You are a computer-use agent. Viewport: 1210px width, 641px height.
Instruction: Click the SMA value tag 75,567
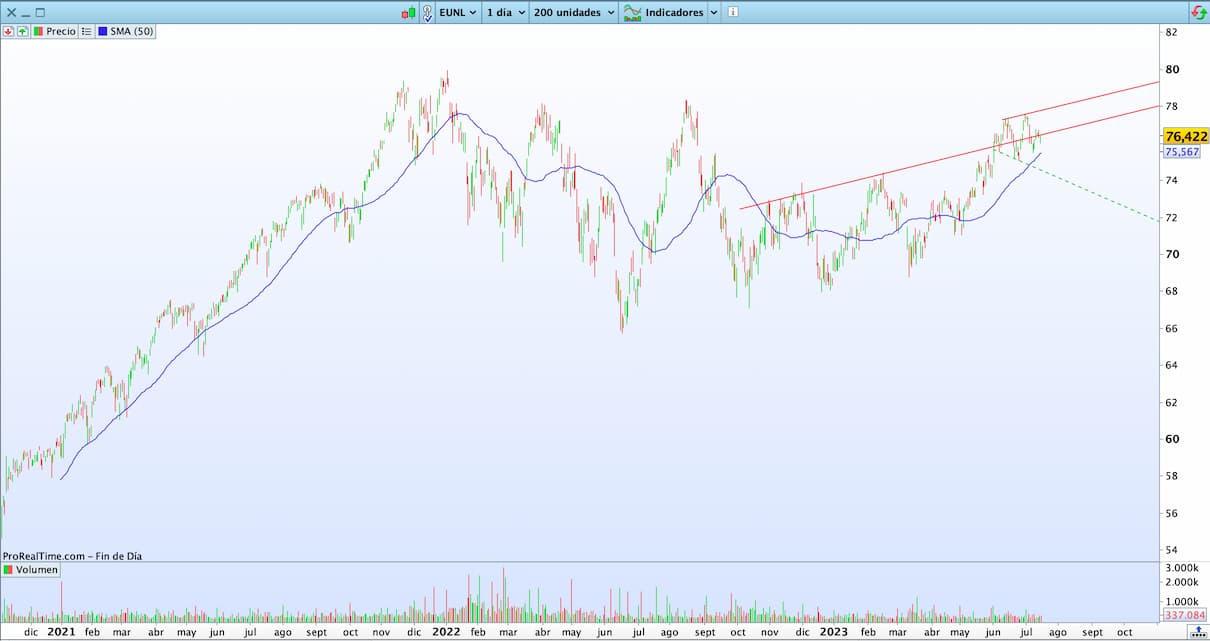pos(1182,152)
